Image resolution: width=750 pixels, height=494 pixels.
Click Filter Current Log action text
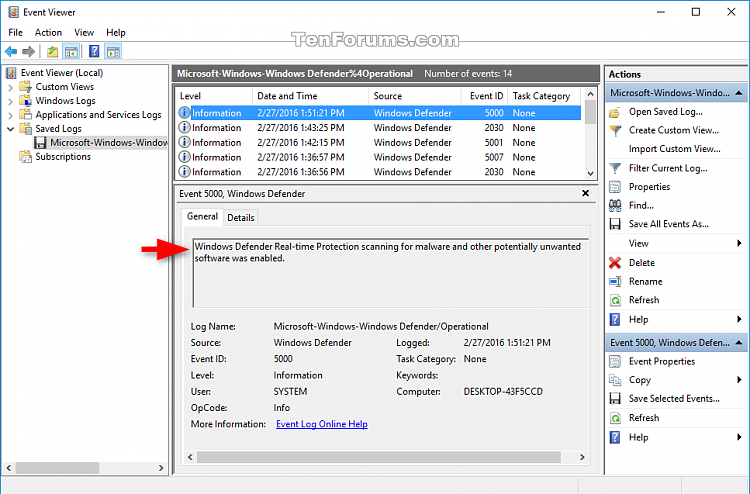coord(668,168)
